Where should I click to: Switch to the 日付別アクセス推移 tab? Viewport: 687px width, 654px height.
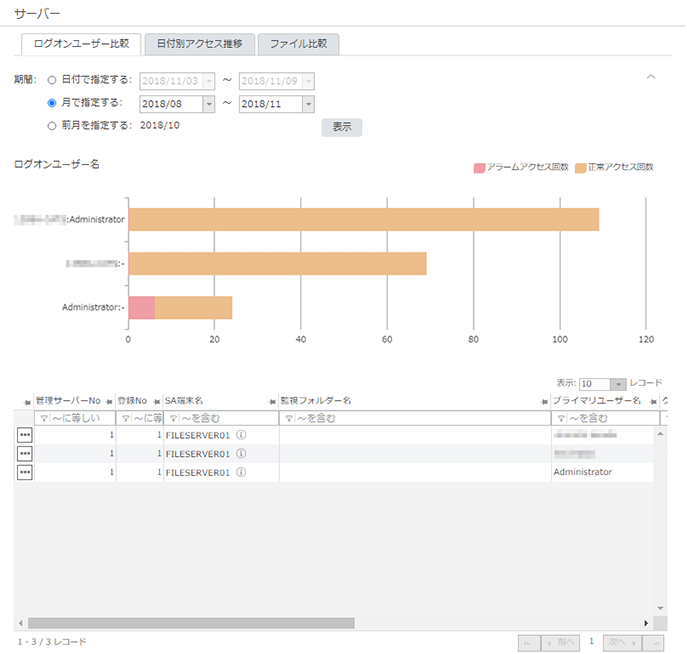(x=199, y=44)
